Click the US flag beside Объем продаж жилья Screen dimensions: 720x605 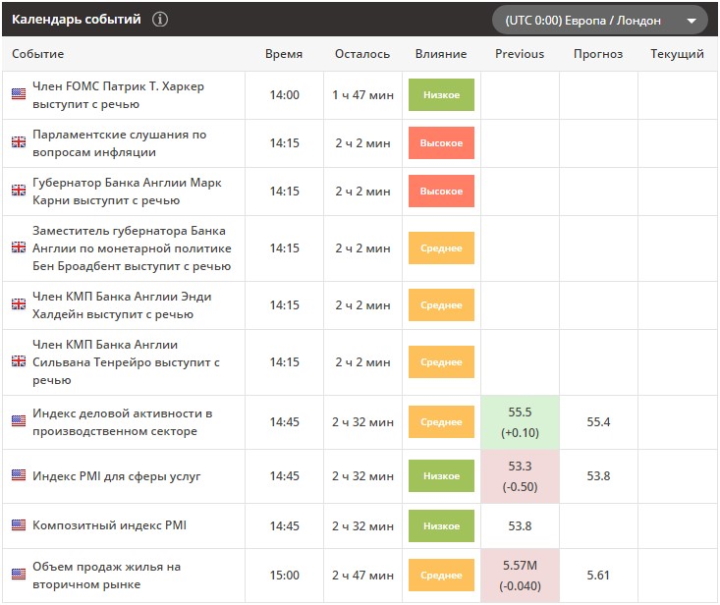pos(18,575)
